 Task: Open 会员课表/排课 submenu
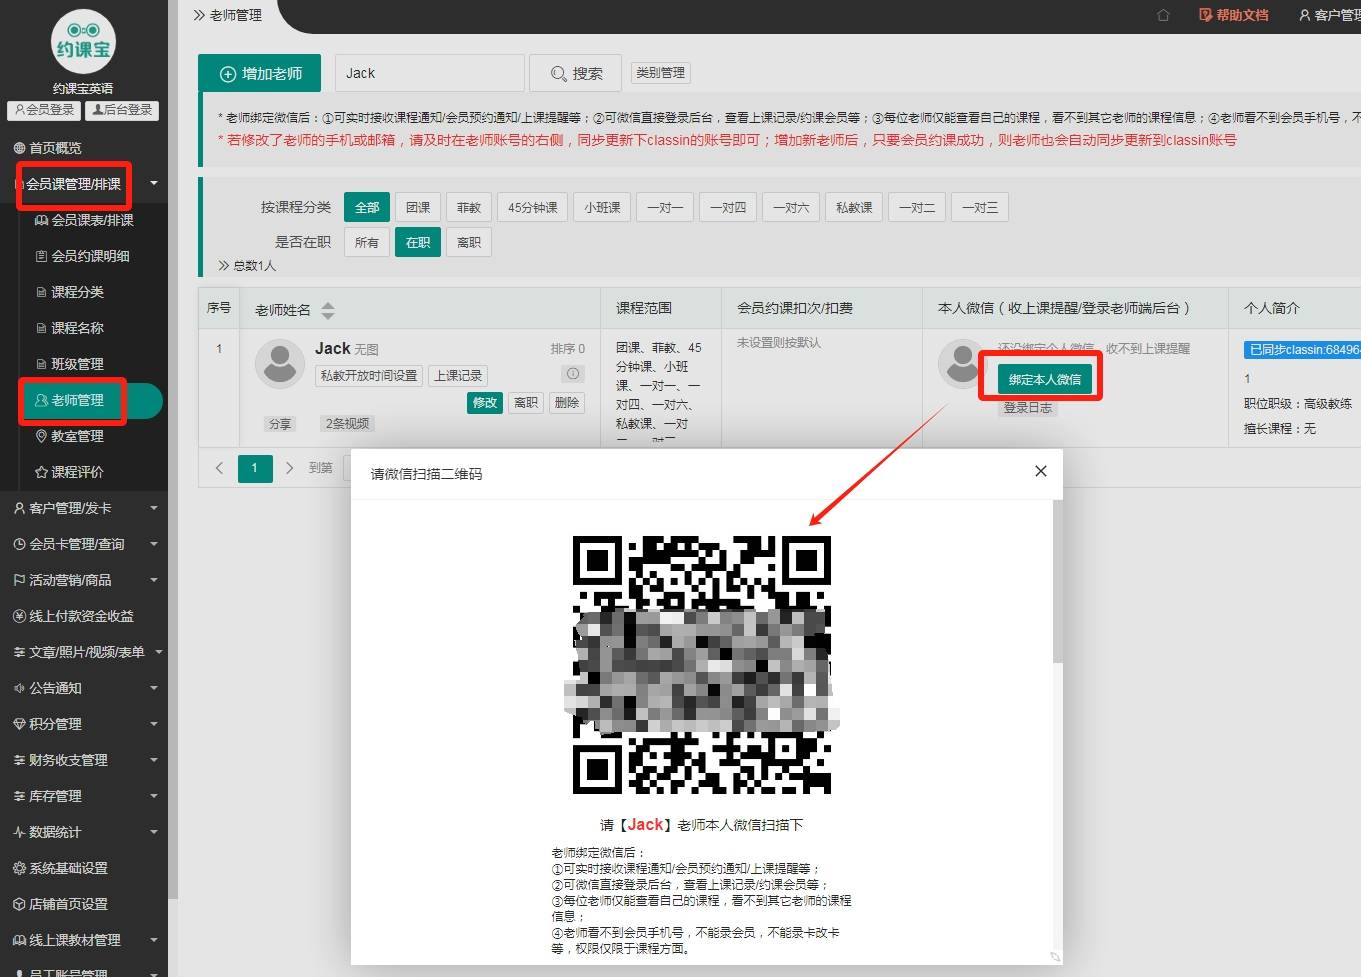click(84, 220)
